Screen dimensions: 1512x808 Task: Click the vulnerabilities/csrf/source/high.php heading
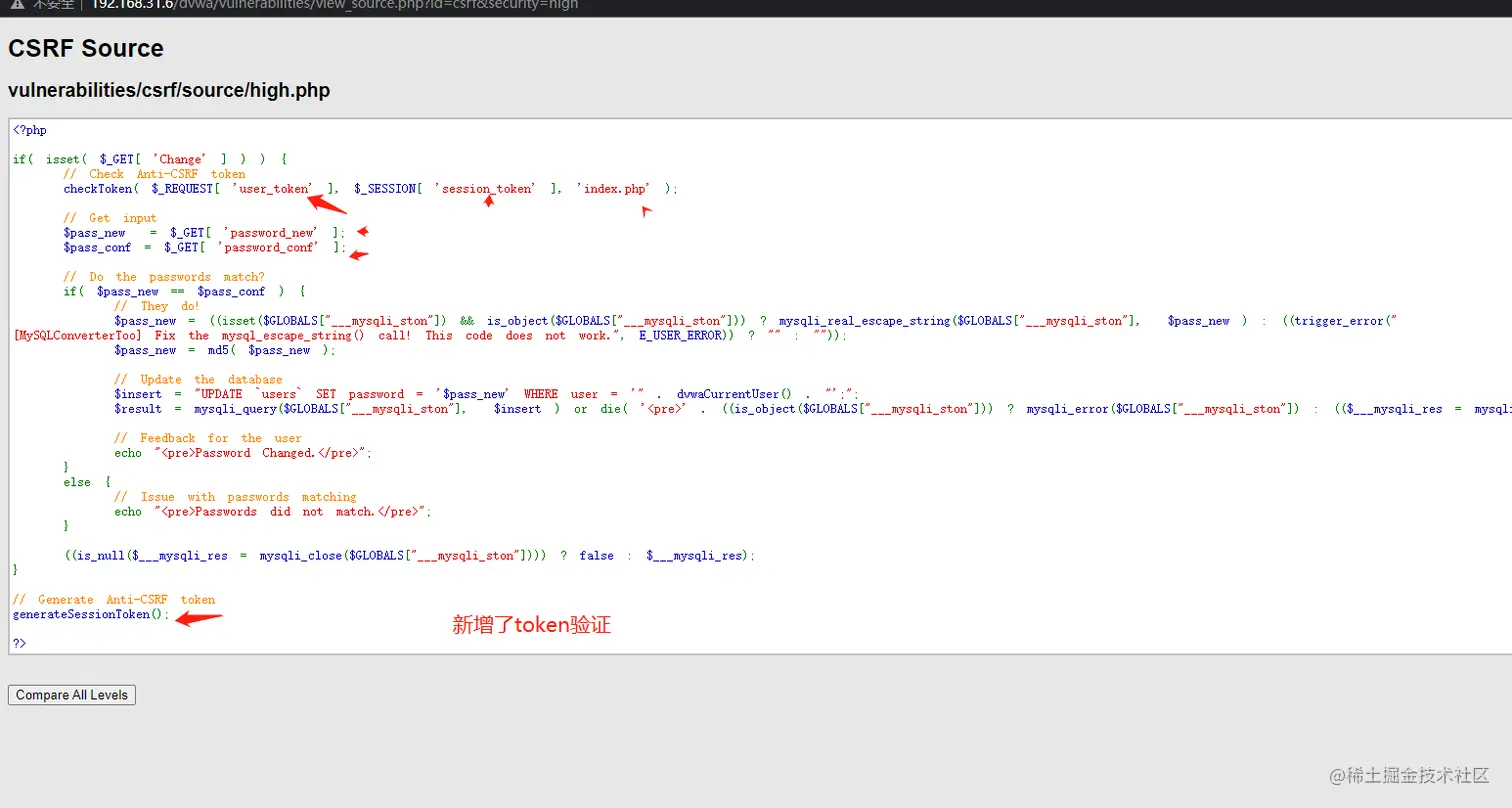(x=169, y=91)
